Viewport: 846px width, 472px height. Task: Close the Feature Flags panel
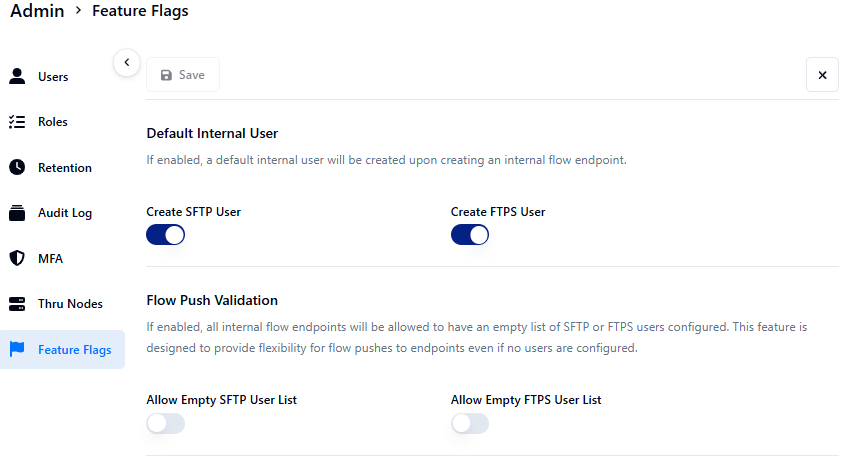coord(822,75)
